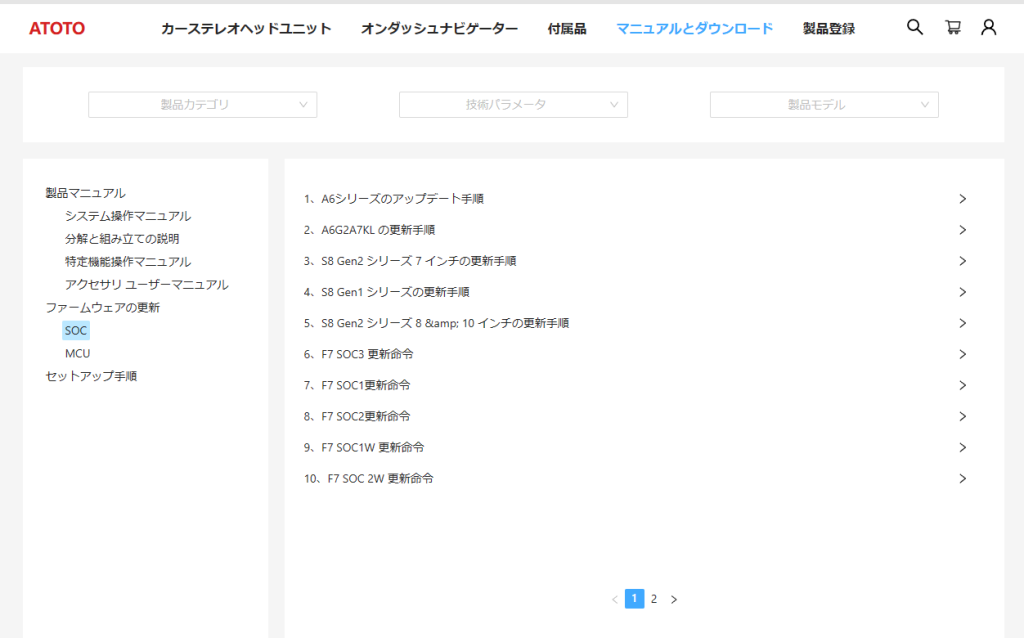Image resolution: width=1024 pixels, height=638 pixels.
Task: Go to the 製品登録 page
Action: point(829,29)
